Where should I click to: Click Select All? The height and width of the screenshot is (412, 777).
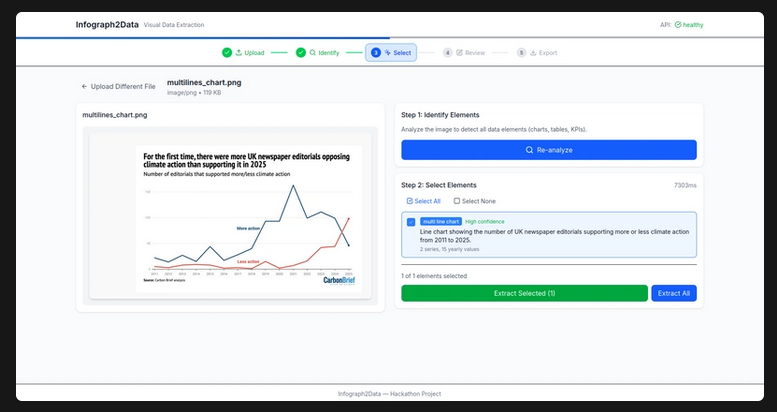423,201
